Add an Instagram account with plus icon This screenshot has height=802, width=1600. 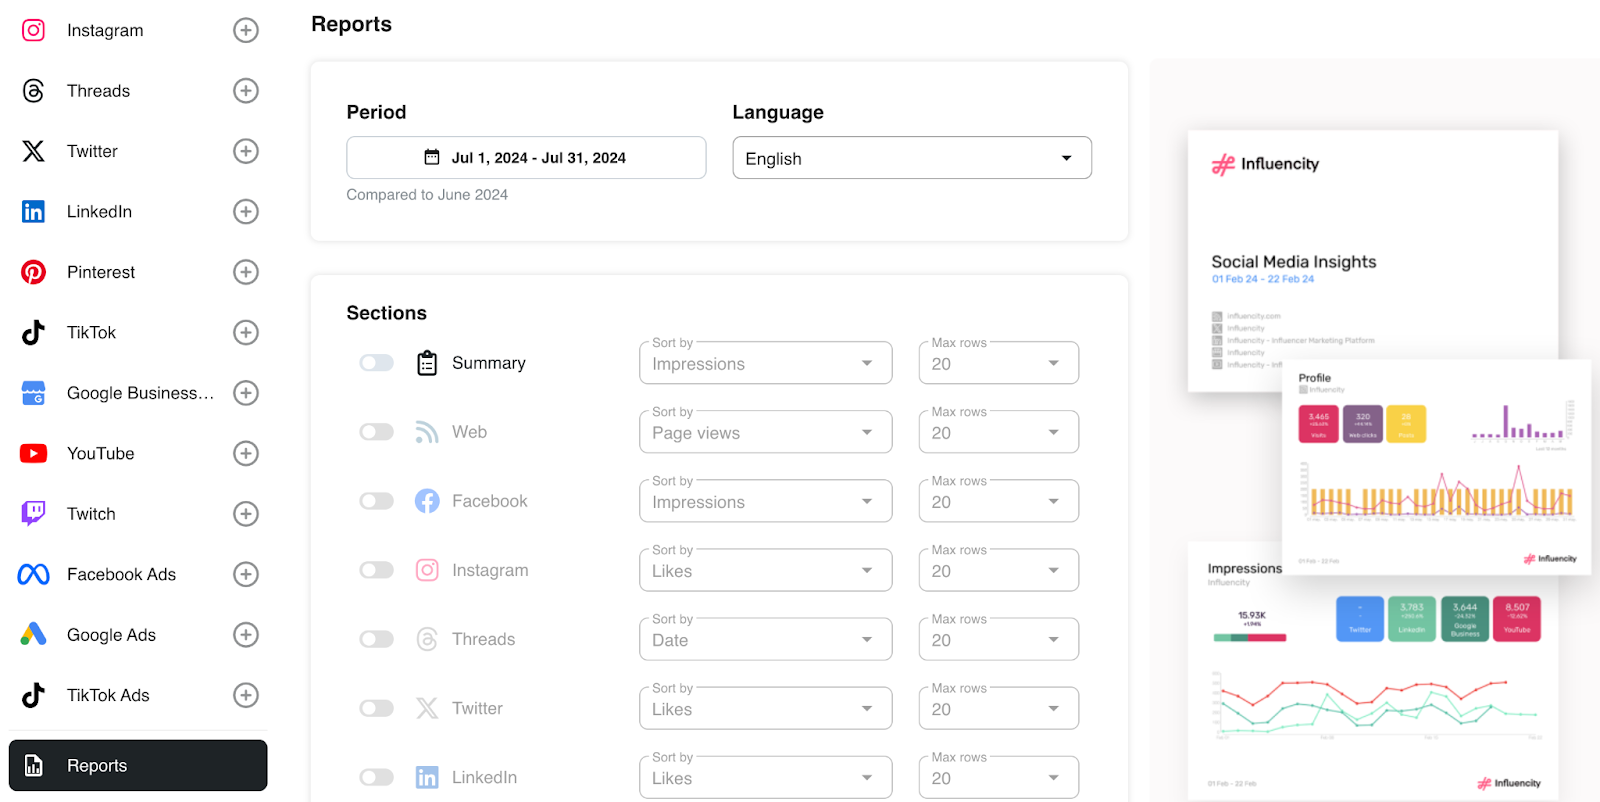(246, 30)
